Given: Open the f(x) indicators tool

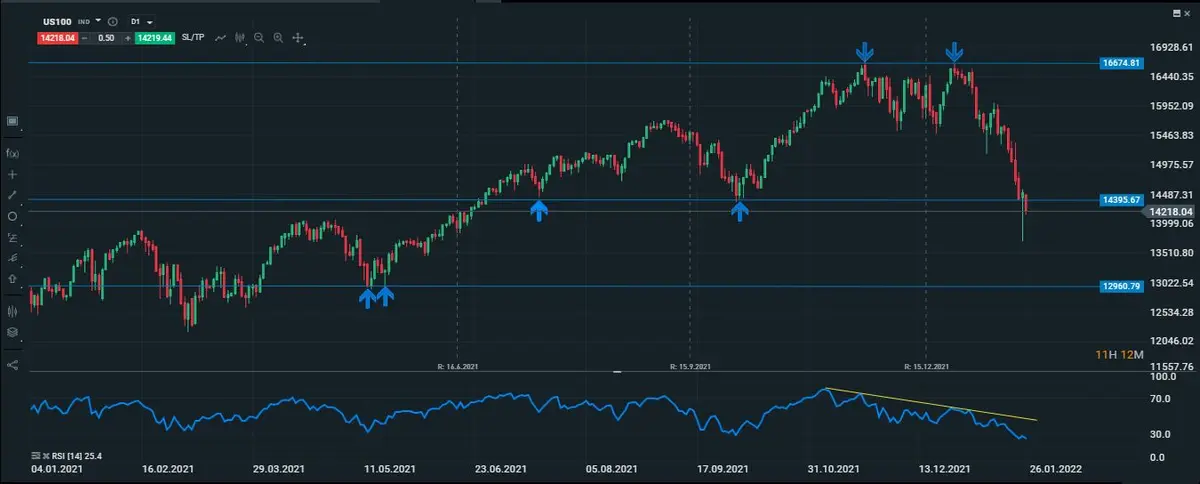Looking at the screenshot, I should (13, 153).
